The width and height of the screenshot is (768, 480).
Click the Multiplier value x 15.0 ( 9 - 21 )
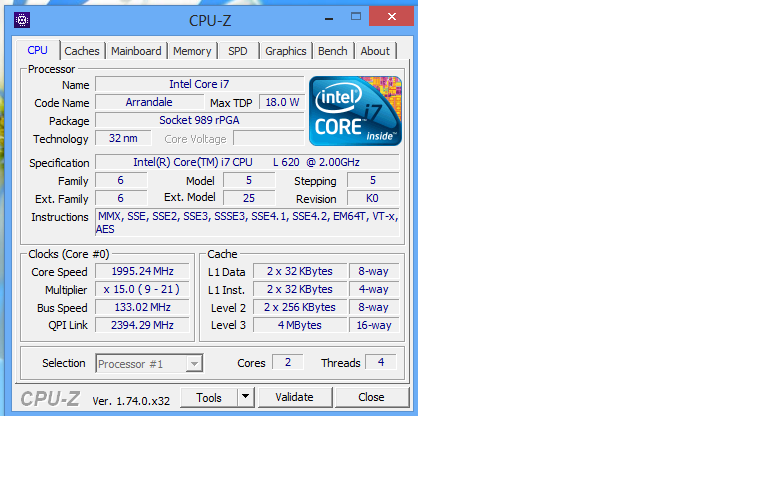[142, 289]
